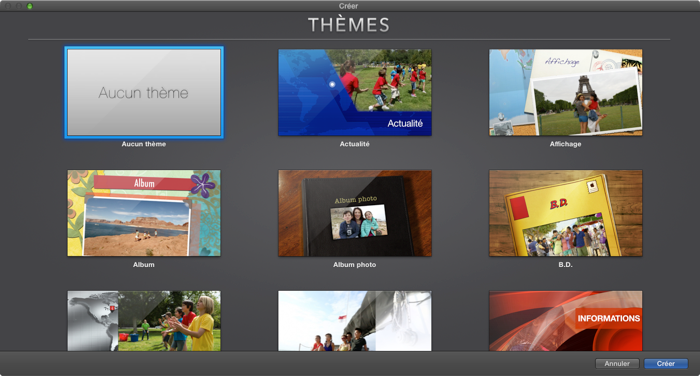The width and height of the screenshot is (700, 376).
Task: Pick the Affichage theme thumbnail
Action: pos(566,92)
